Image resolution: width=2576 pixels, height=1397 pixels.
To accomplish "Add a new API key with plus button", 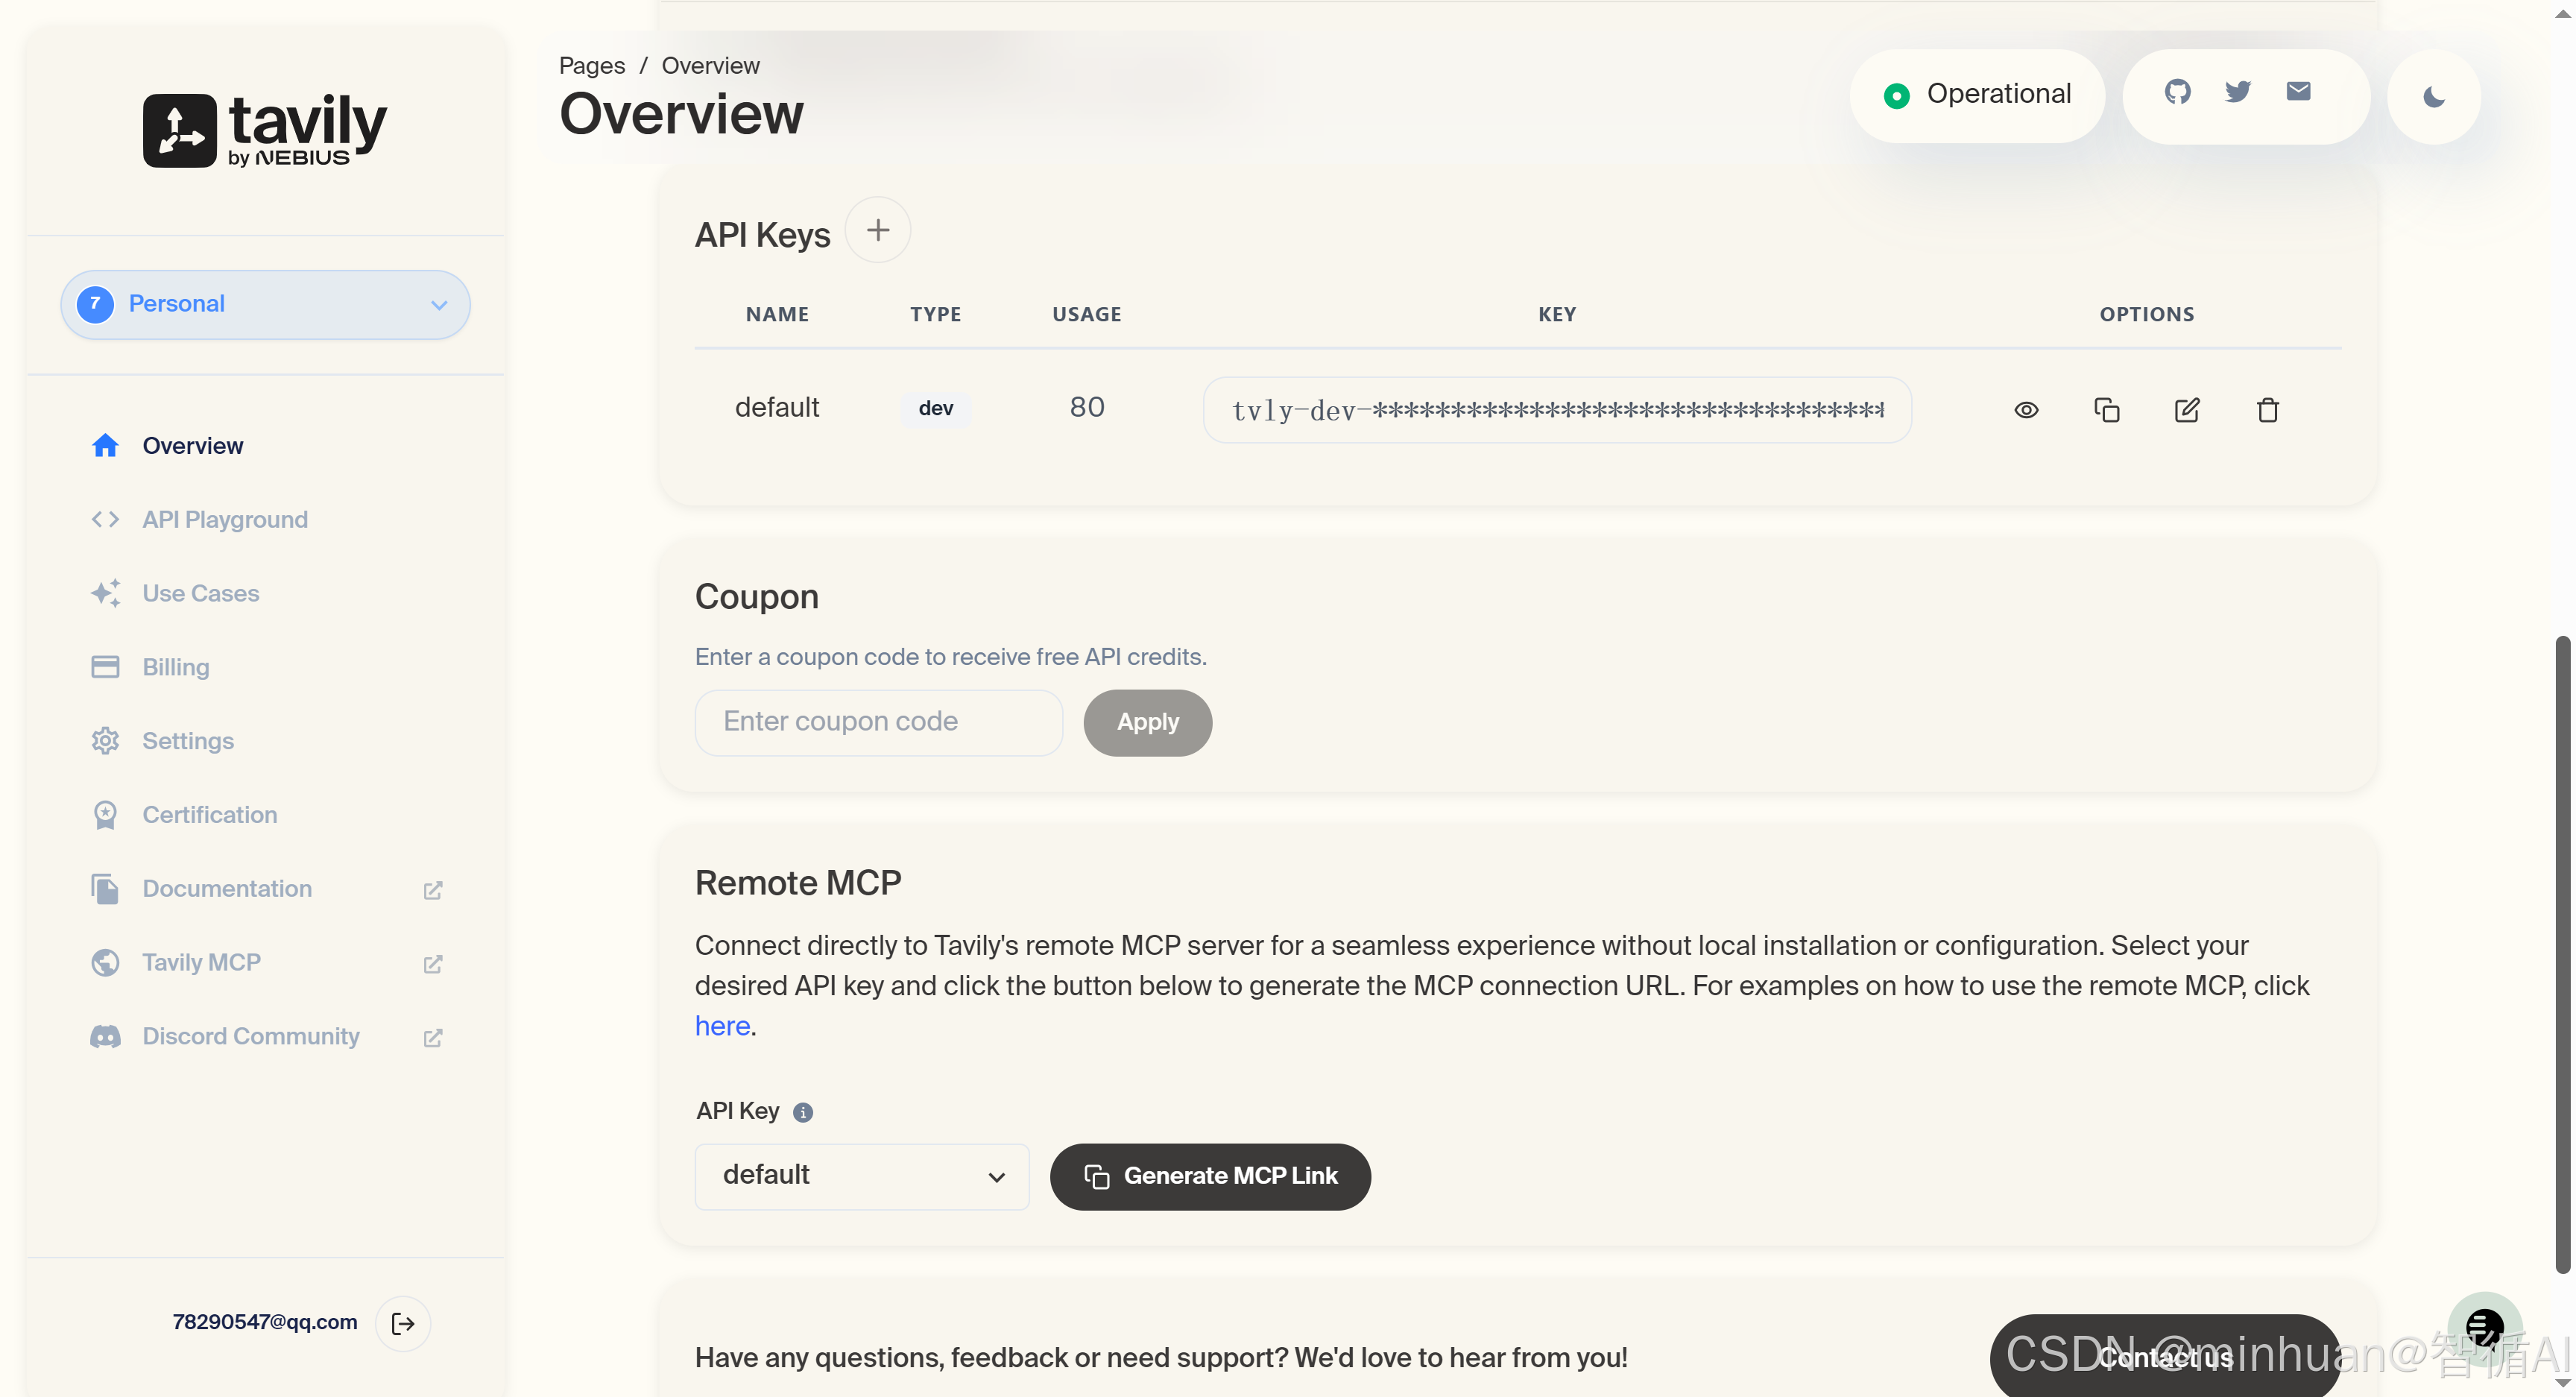I will (877, 230).
